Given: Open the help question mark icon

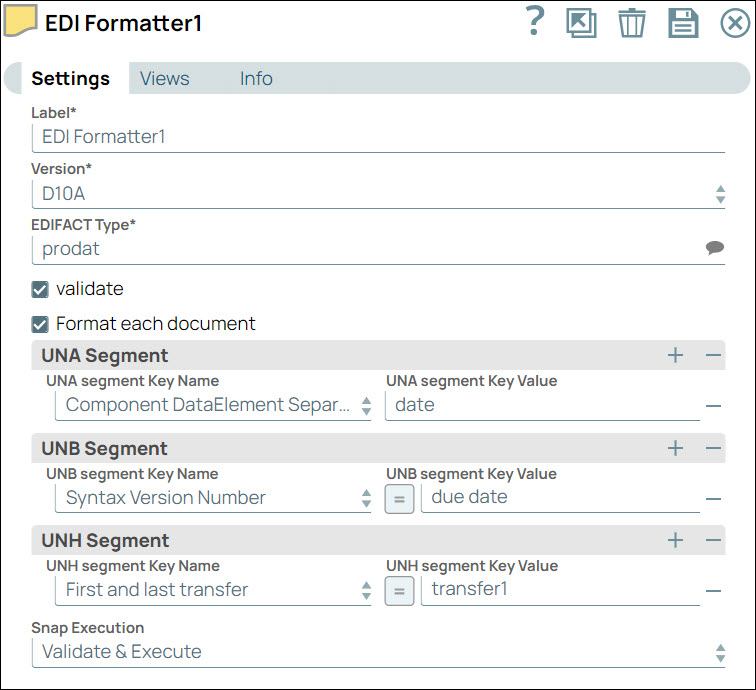Looking at the screenshot, I should (536, 22).
